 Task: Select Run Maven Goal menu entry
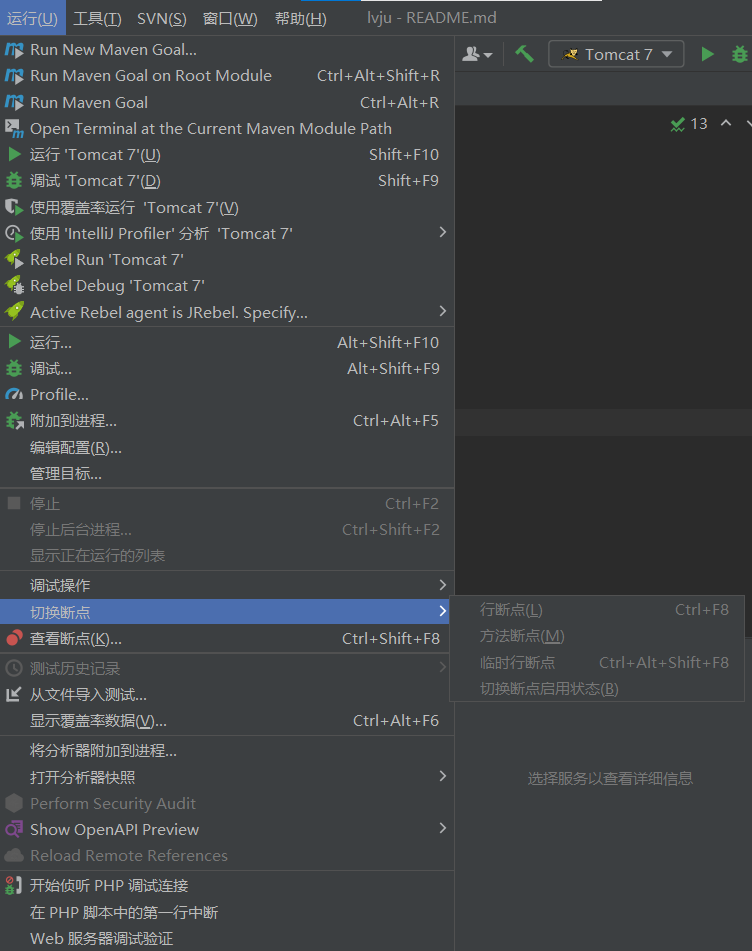(227, 102)
